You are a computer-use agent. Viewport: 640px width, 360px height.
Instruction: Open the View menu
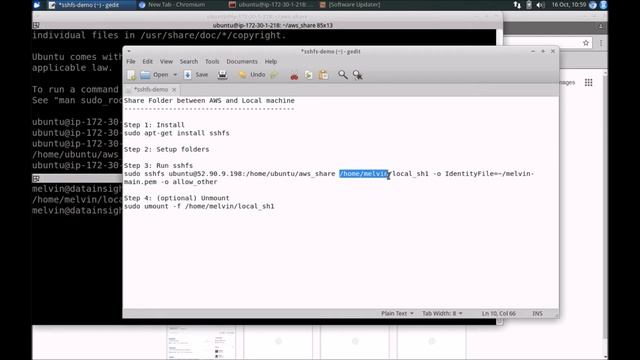[x=166, y=61]
